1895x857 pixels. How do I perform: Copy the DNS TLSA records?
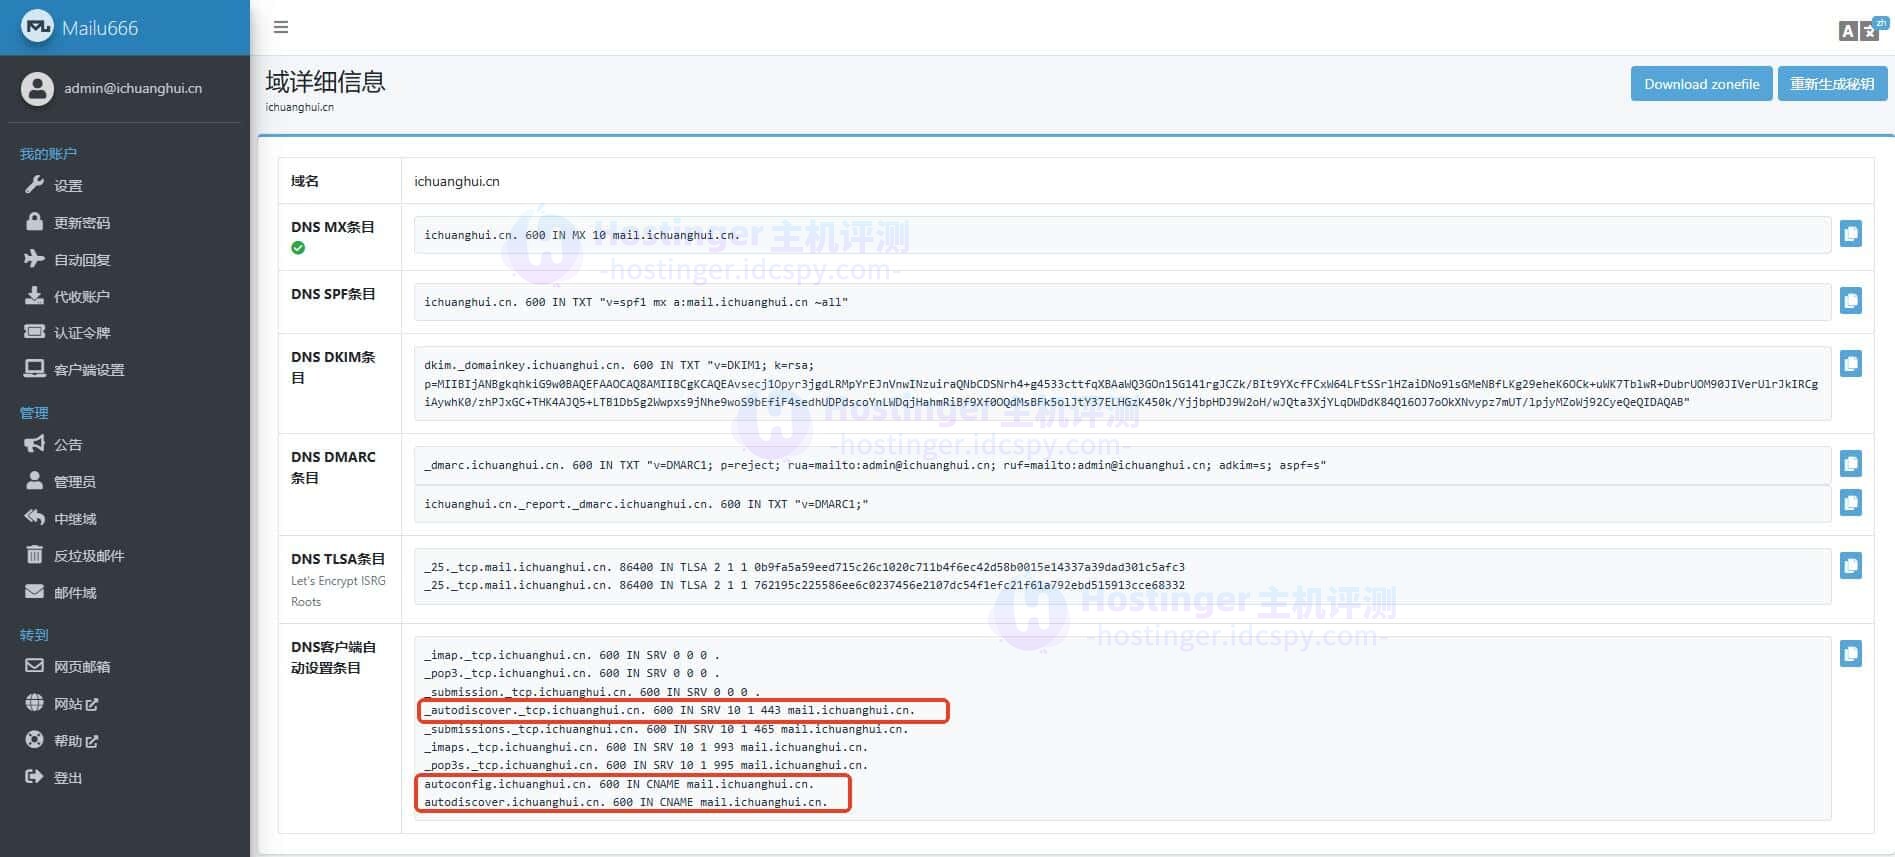click(1850, 566)
